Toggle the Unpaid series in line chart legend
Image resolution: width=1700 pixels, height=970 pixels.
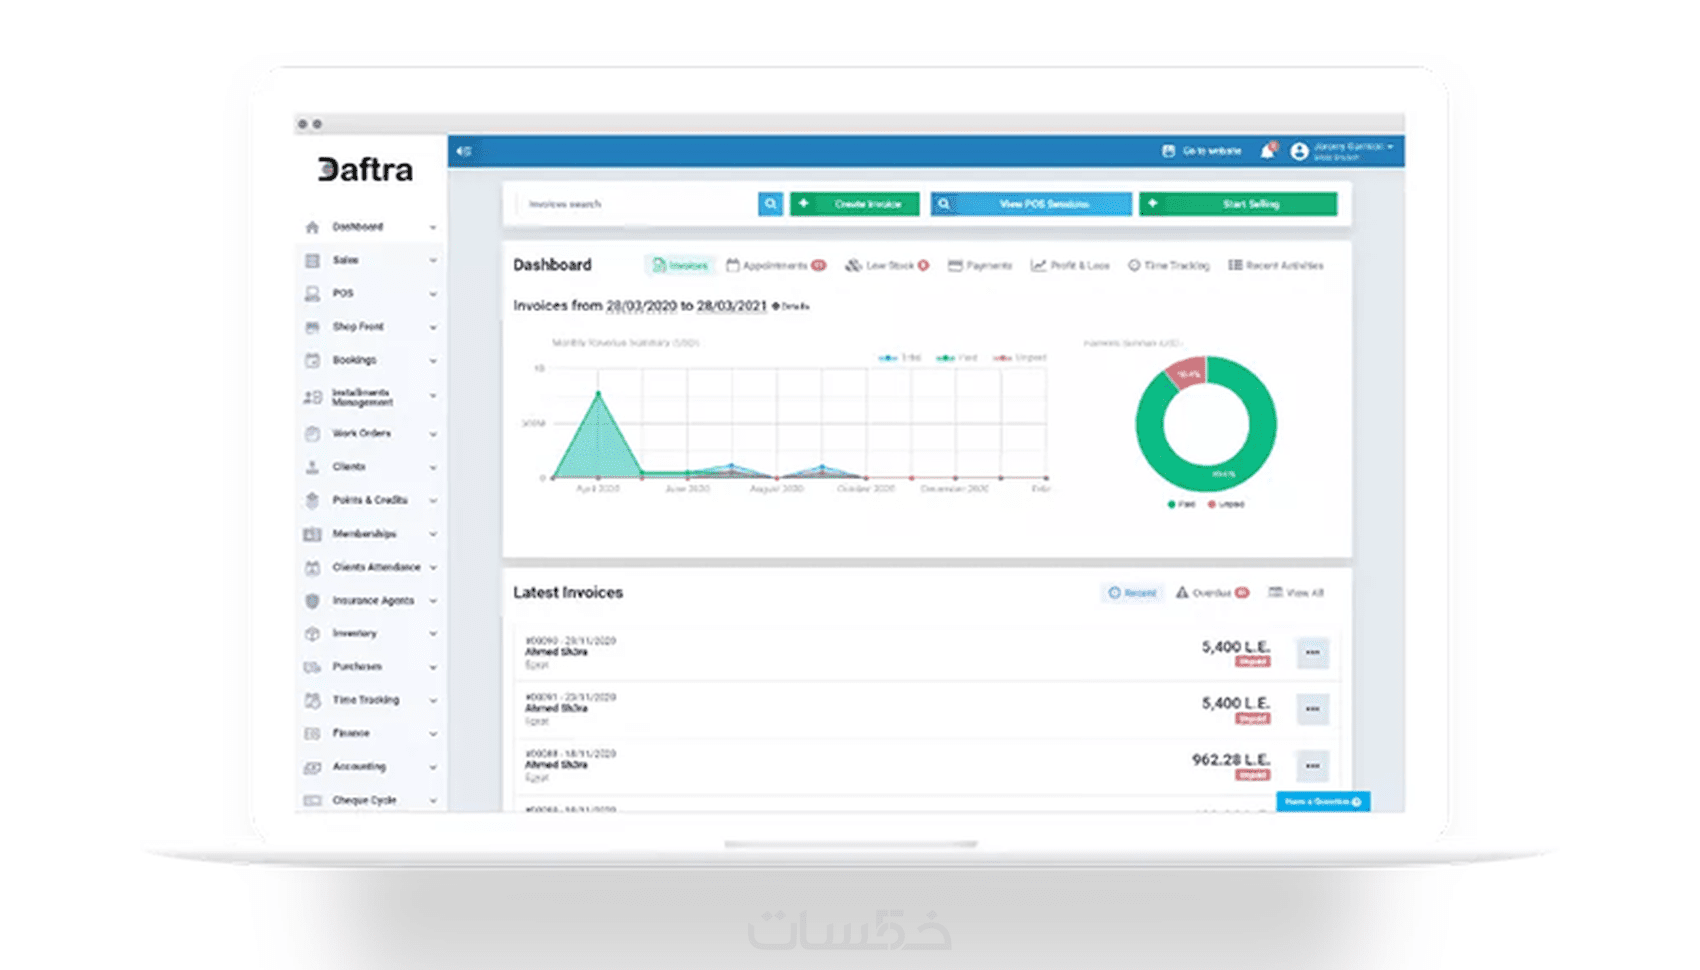(x=1020, y=357)
